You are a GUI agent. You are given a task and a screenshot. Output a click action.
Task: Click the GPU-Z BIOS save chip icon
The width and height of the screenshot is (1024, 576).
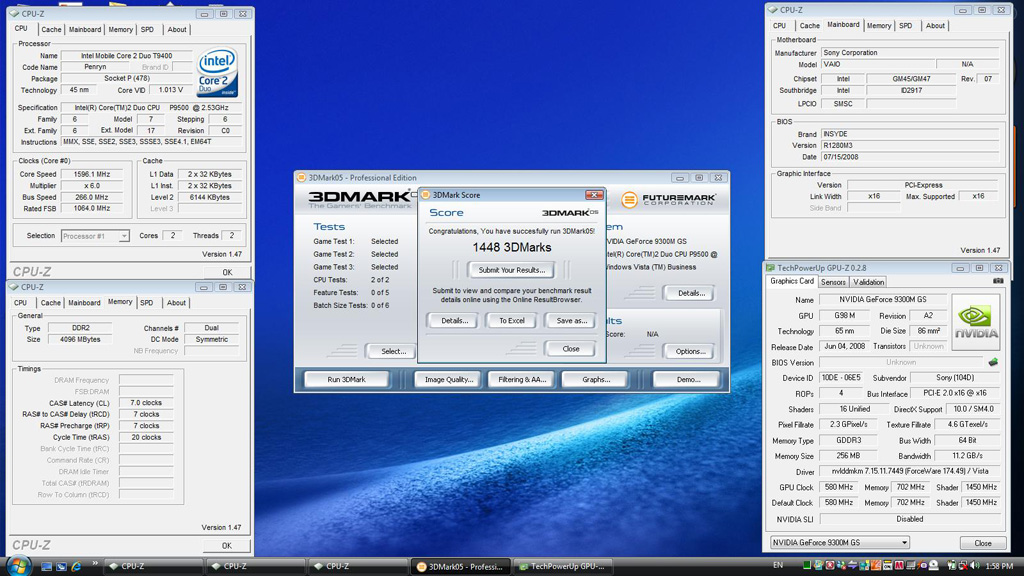[x=993, y=362]
